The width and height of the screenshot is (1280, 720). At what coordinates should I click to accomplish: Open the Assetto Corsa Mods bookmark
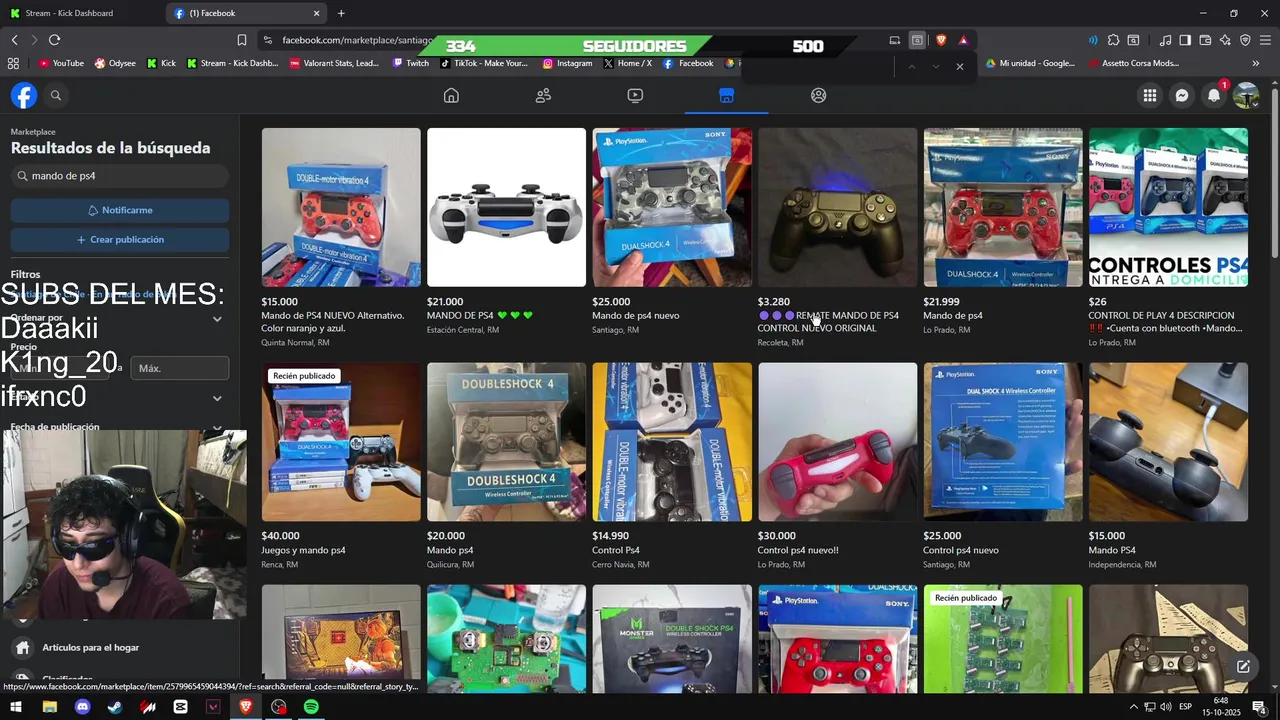1132,63
